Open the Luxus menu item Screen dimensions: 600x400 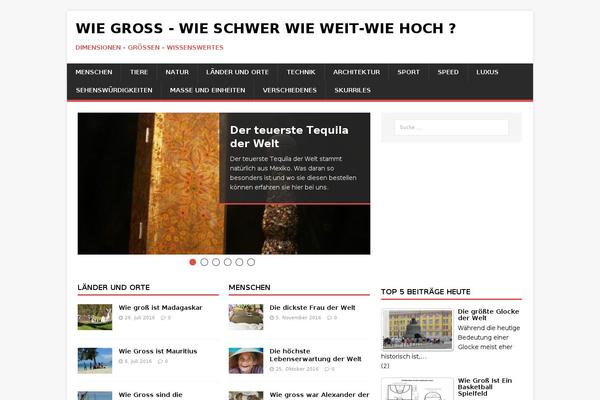[487, 72]
